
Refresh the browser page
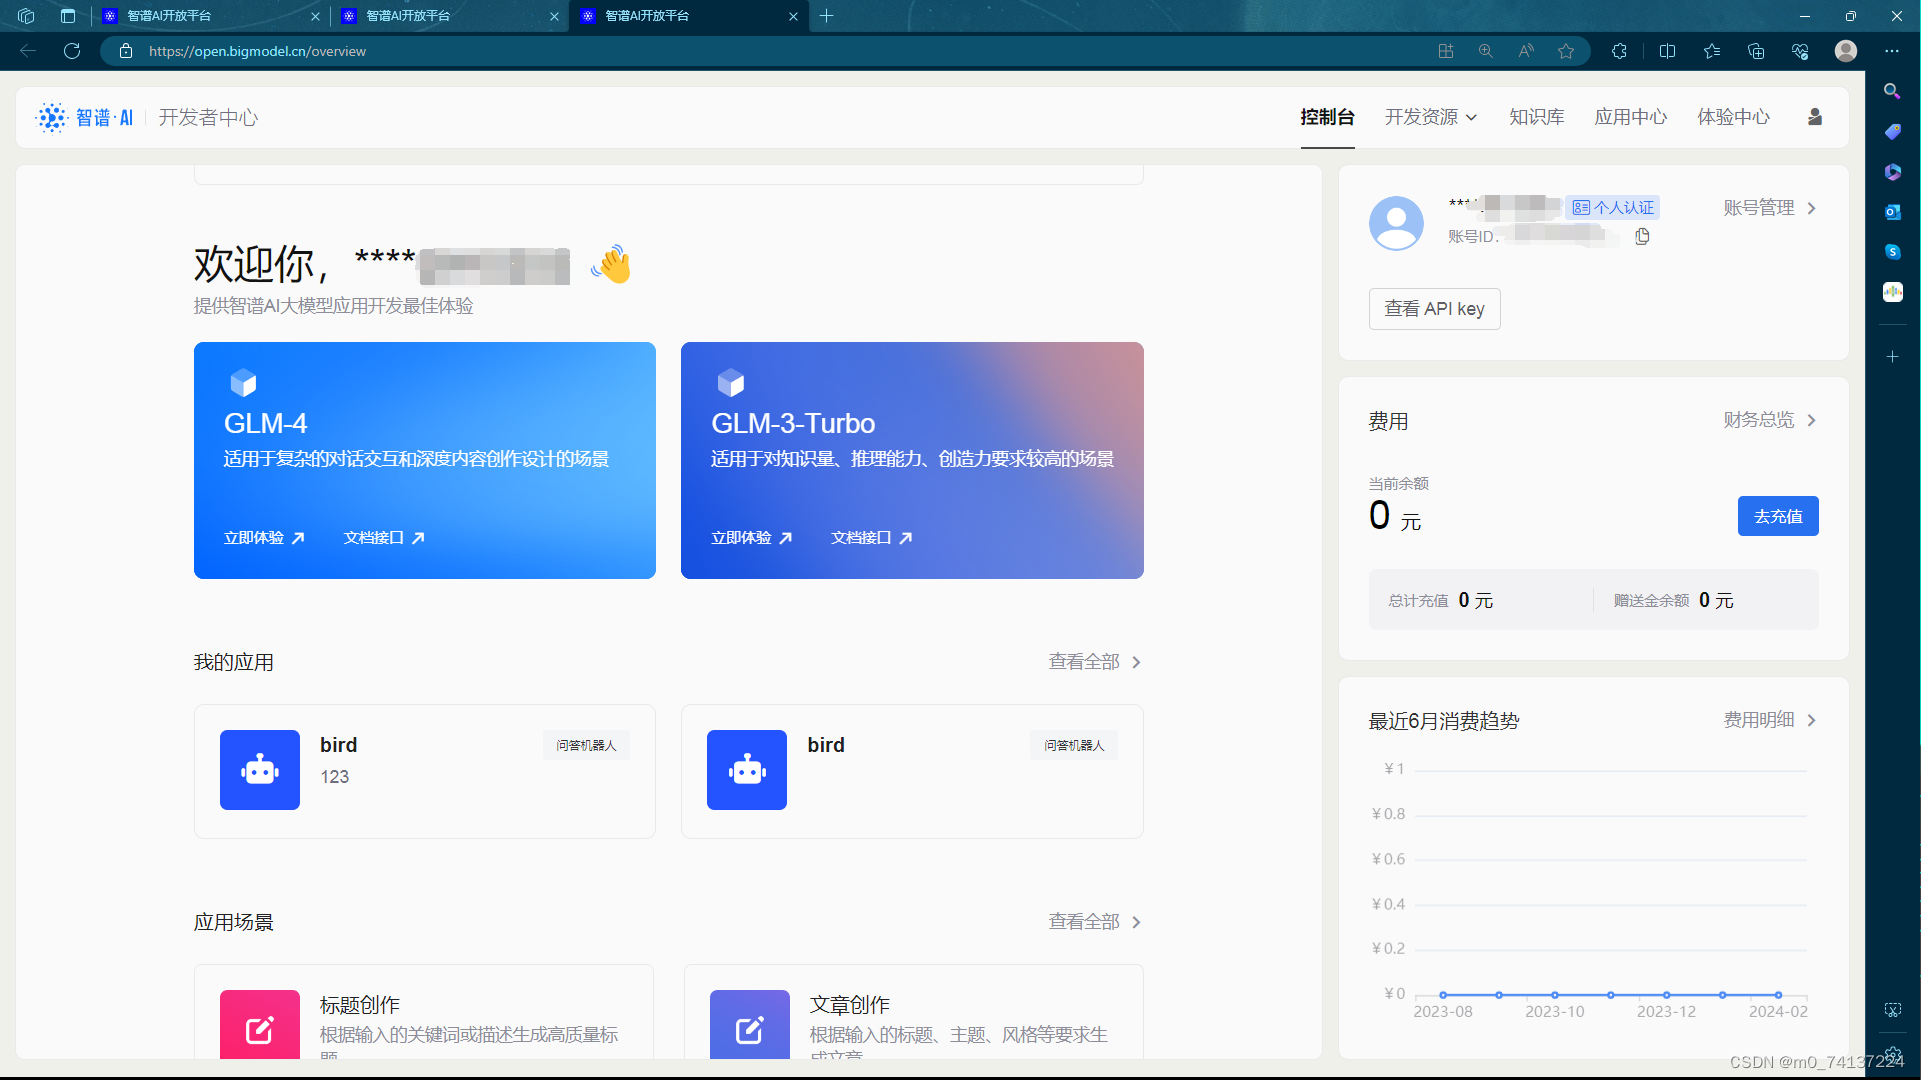72,51
